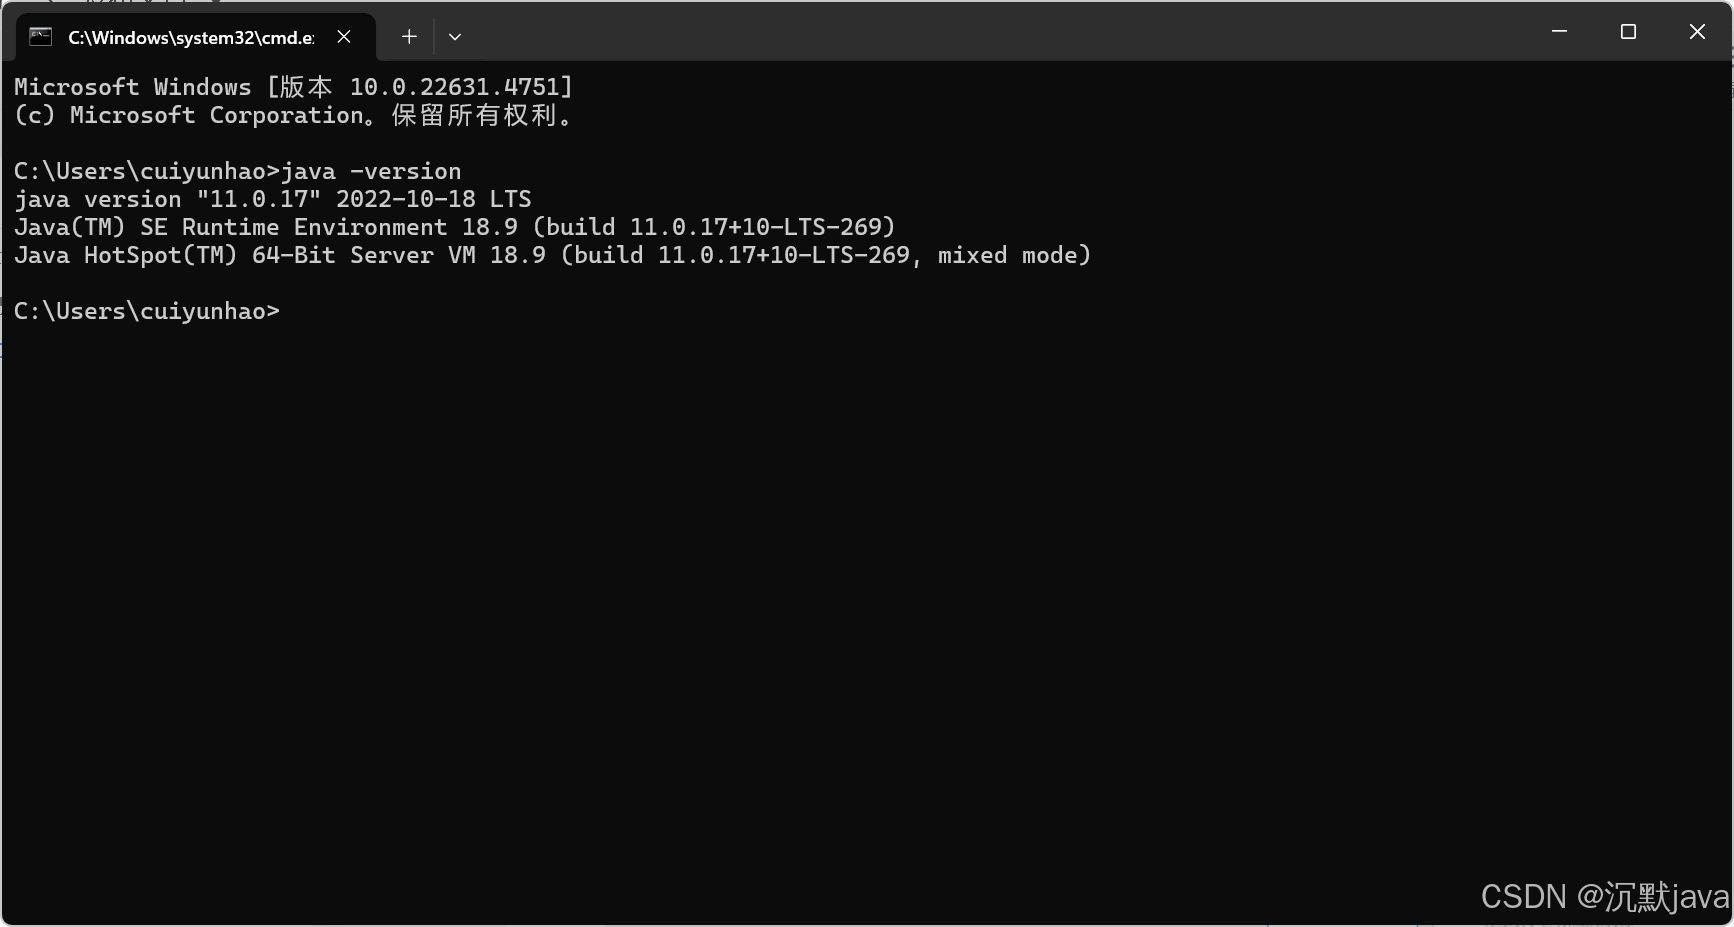
Task: Click the Java(TM) SE Runtime Environment line
Action: pyautogui.click(x=455, y=227)
